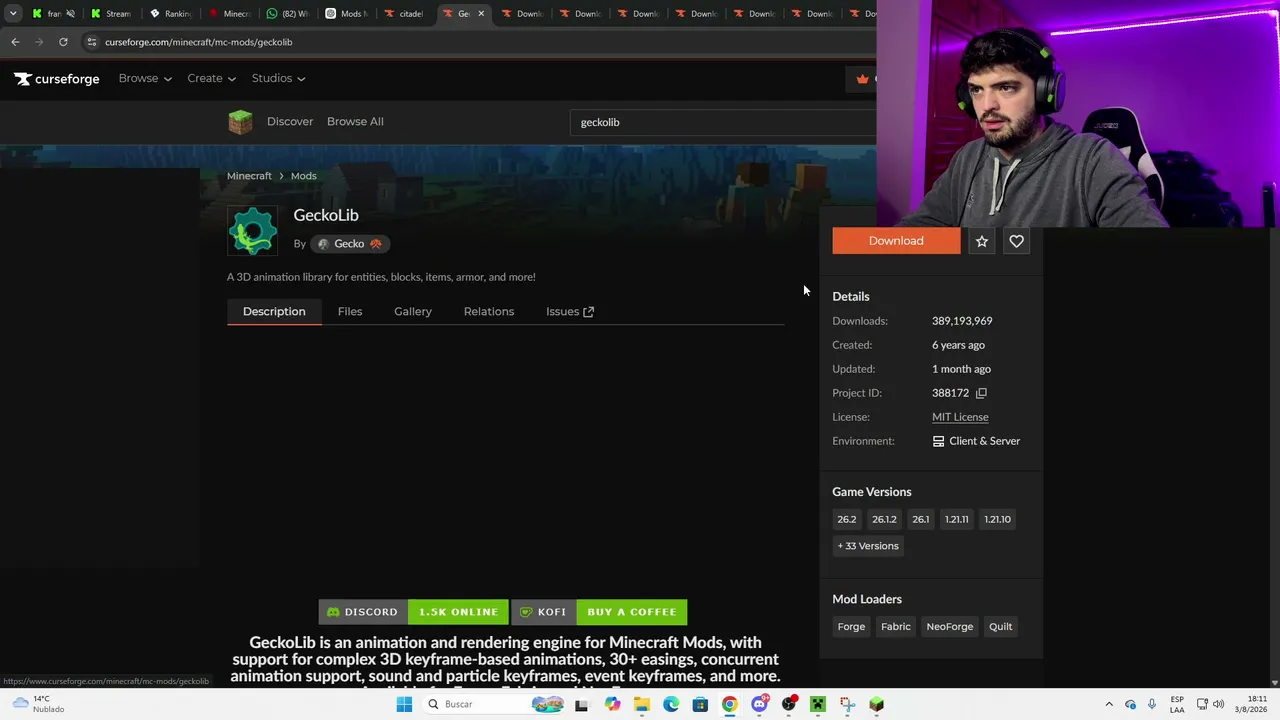Screen dimensions: 1280x720
Task: Click the orange Download button
Action: tap(896, 241)
